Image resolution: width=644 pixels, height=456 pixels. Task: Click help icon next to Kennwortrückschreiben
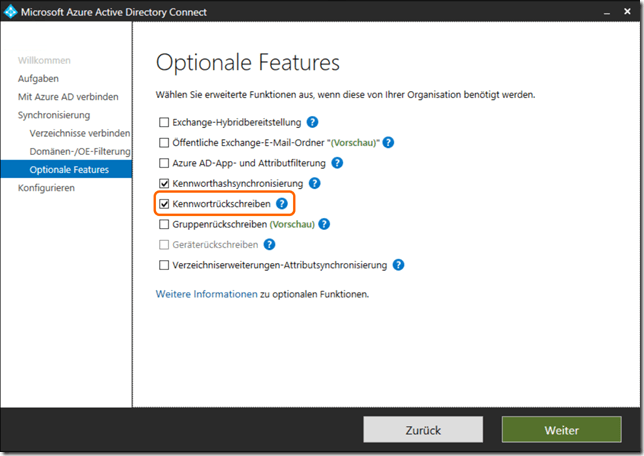point(282,204)
